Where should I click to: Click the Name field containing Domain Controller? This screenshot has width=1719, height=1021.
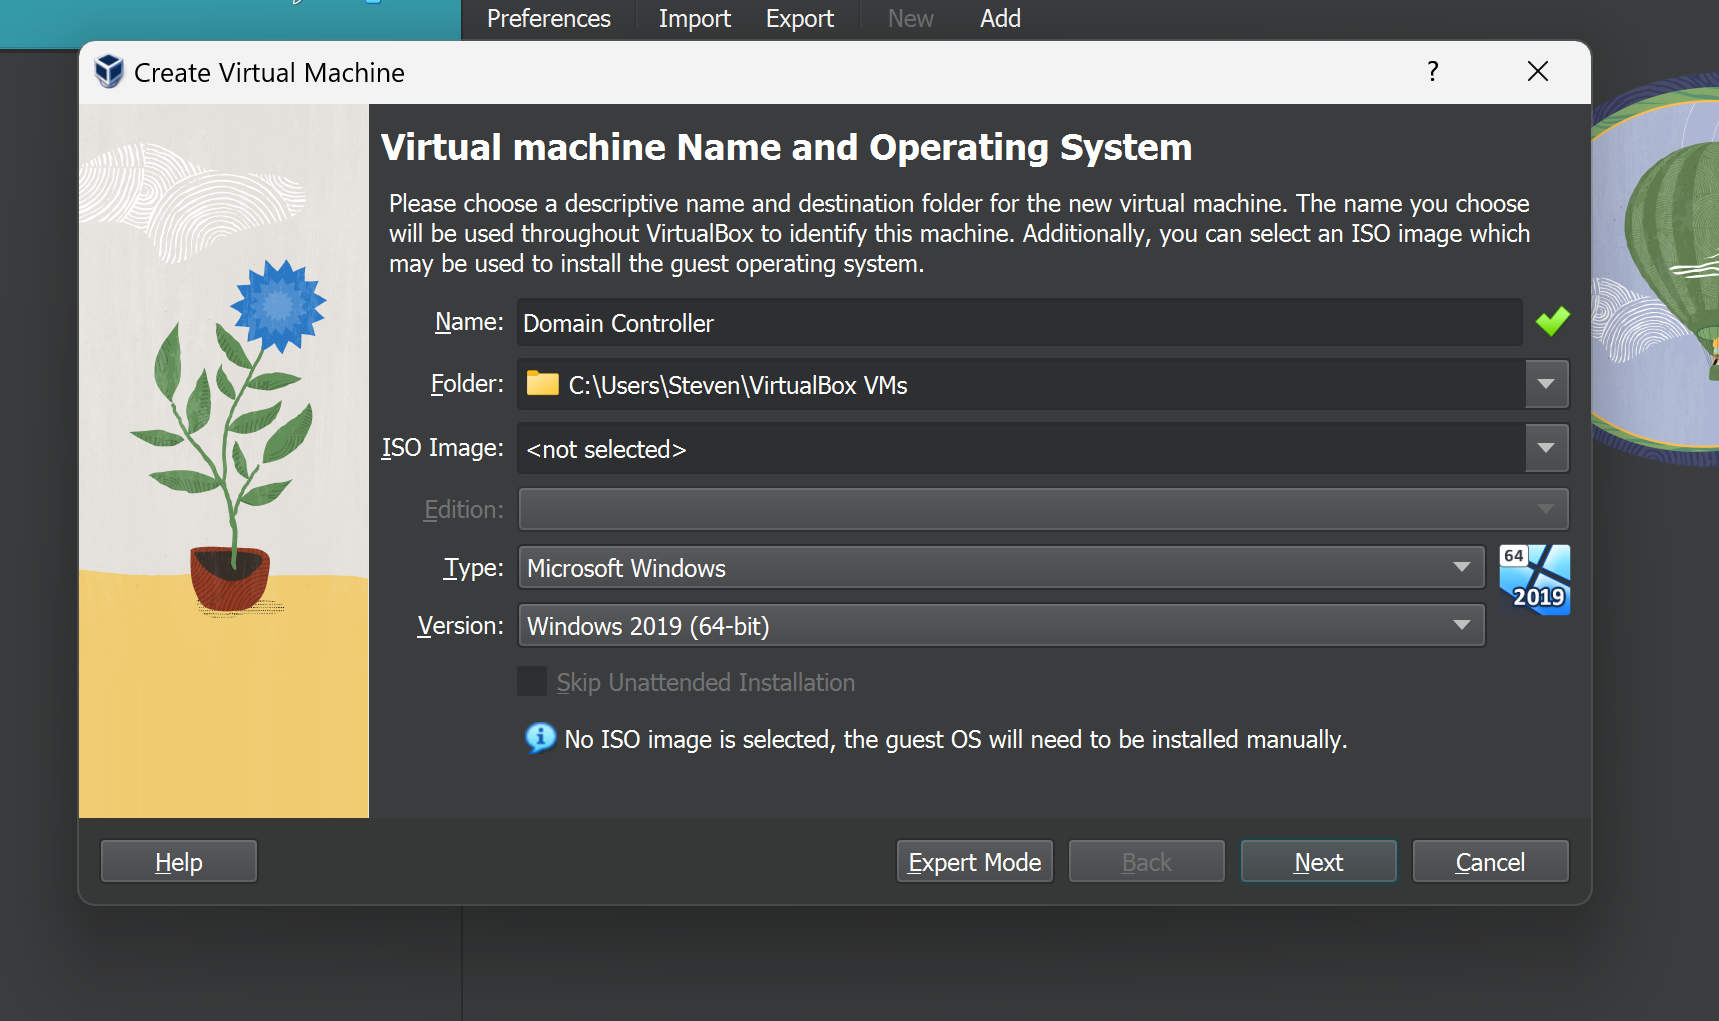(1019, 323)
